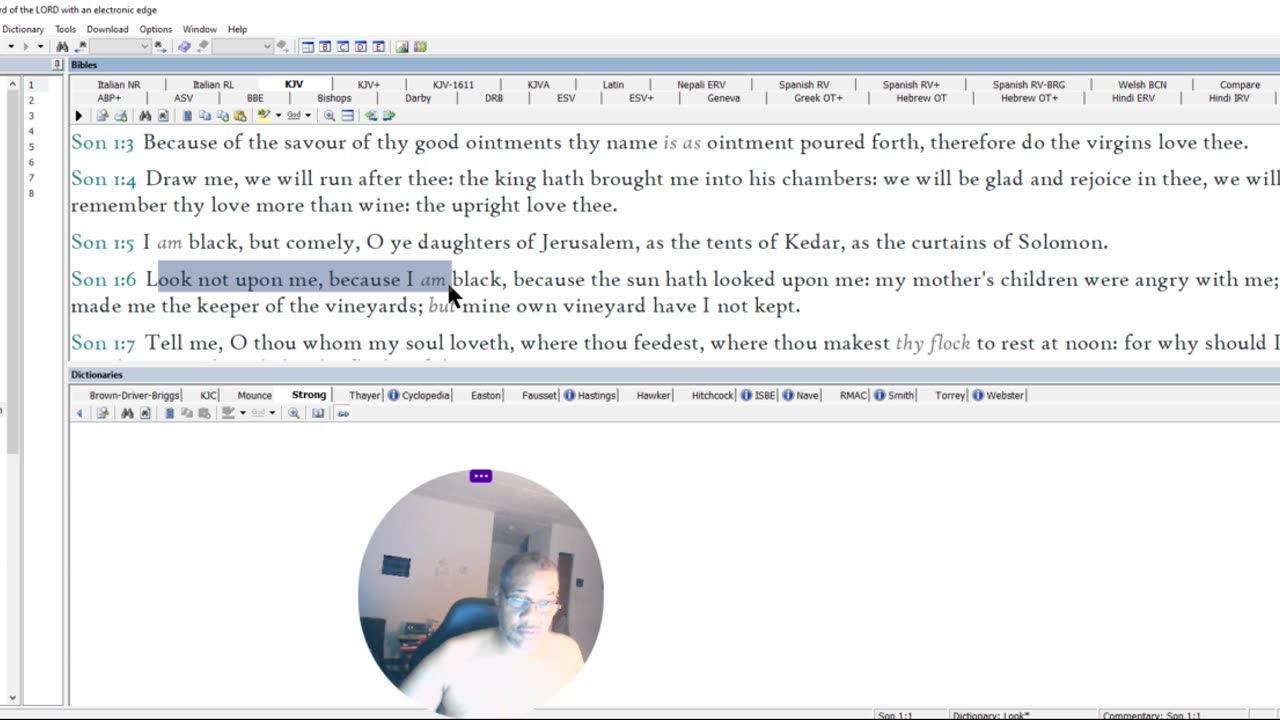Click the E layout icon in the main toolbar
This screenshot has width=1280, height=720.
pyautogui.click(x=379, y=47)
